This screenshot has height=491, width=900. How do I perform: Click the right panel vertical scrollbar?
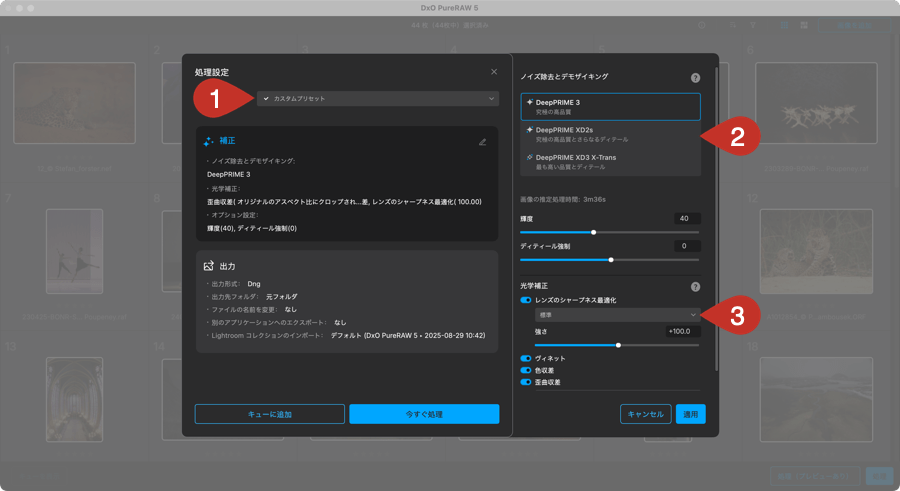[x=716, y=218]
